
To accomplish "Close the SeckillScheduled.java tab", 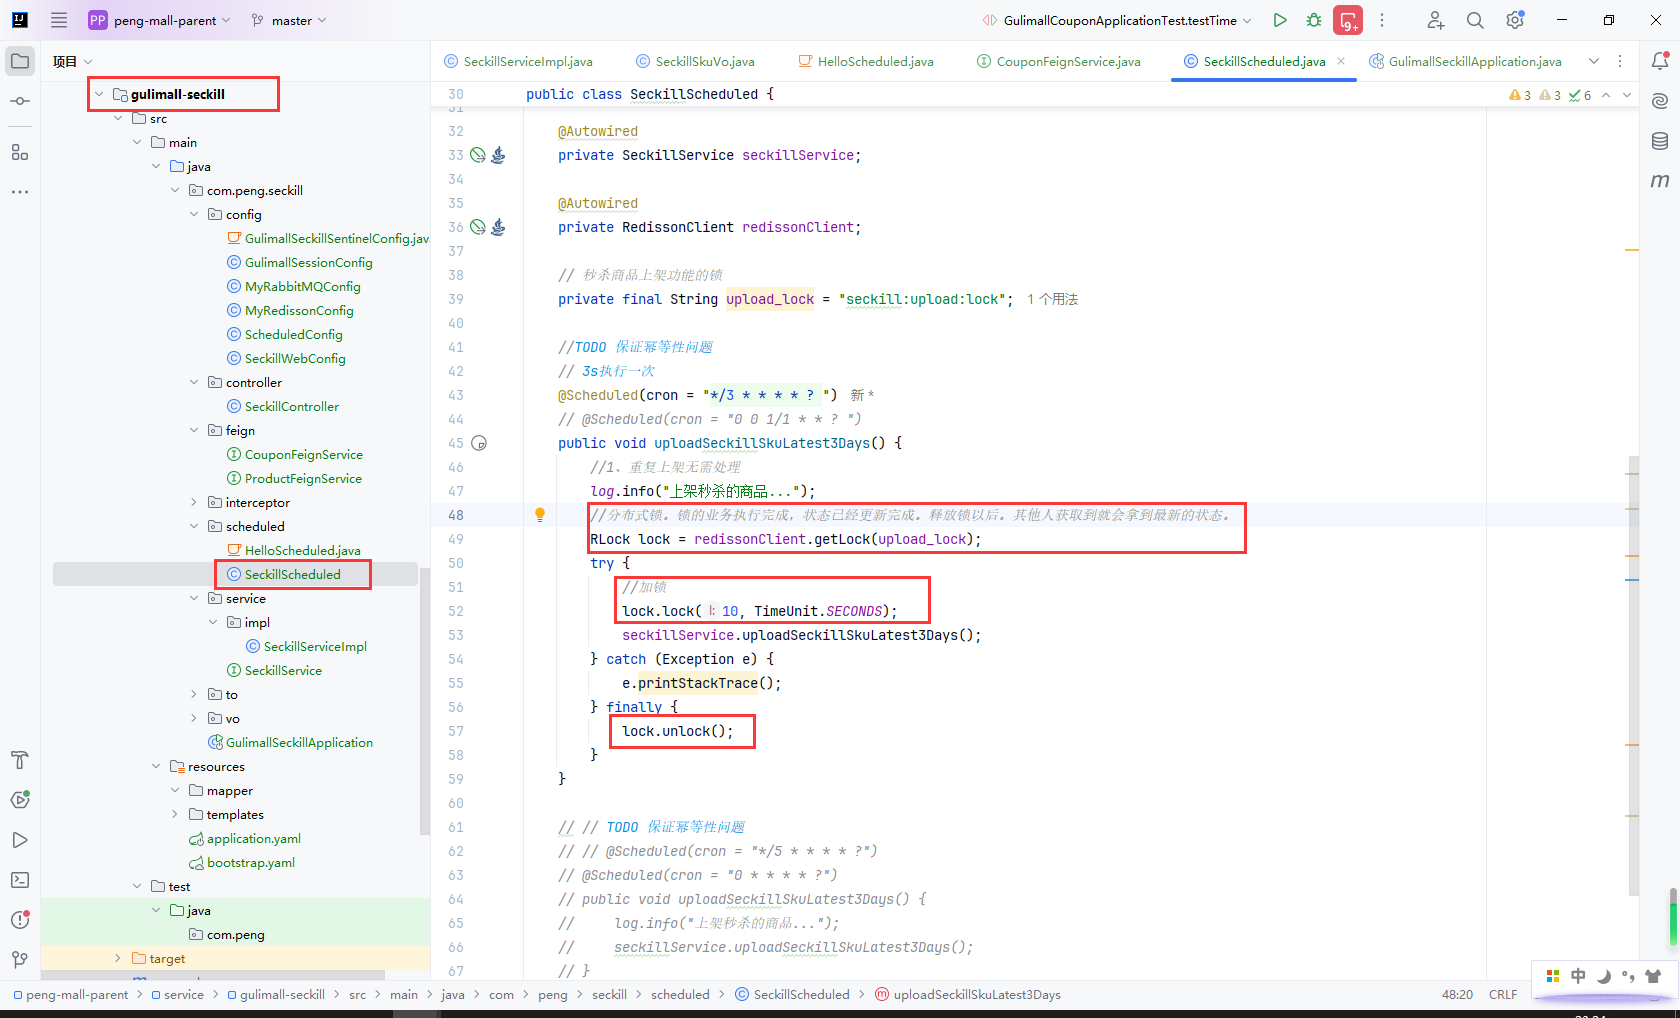I will tap(1341, 61).
